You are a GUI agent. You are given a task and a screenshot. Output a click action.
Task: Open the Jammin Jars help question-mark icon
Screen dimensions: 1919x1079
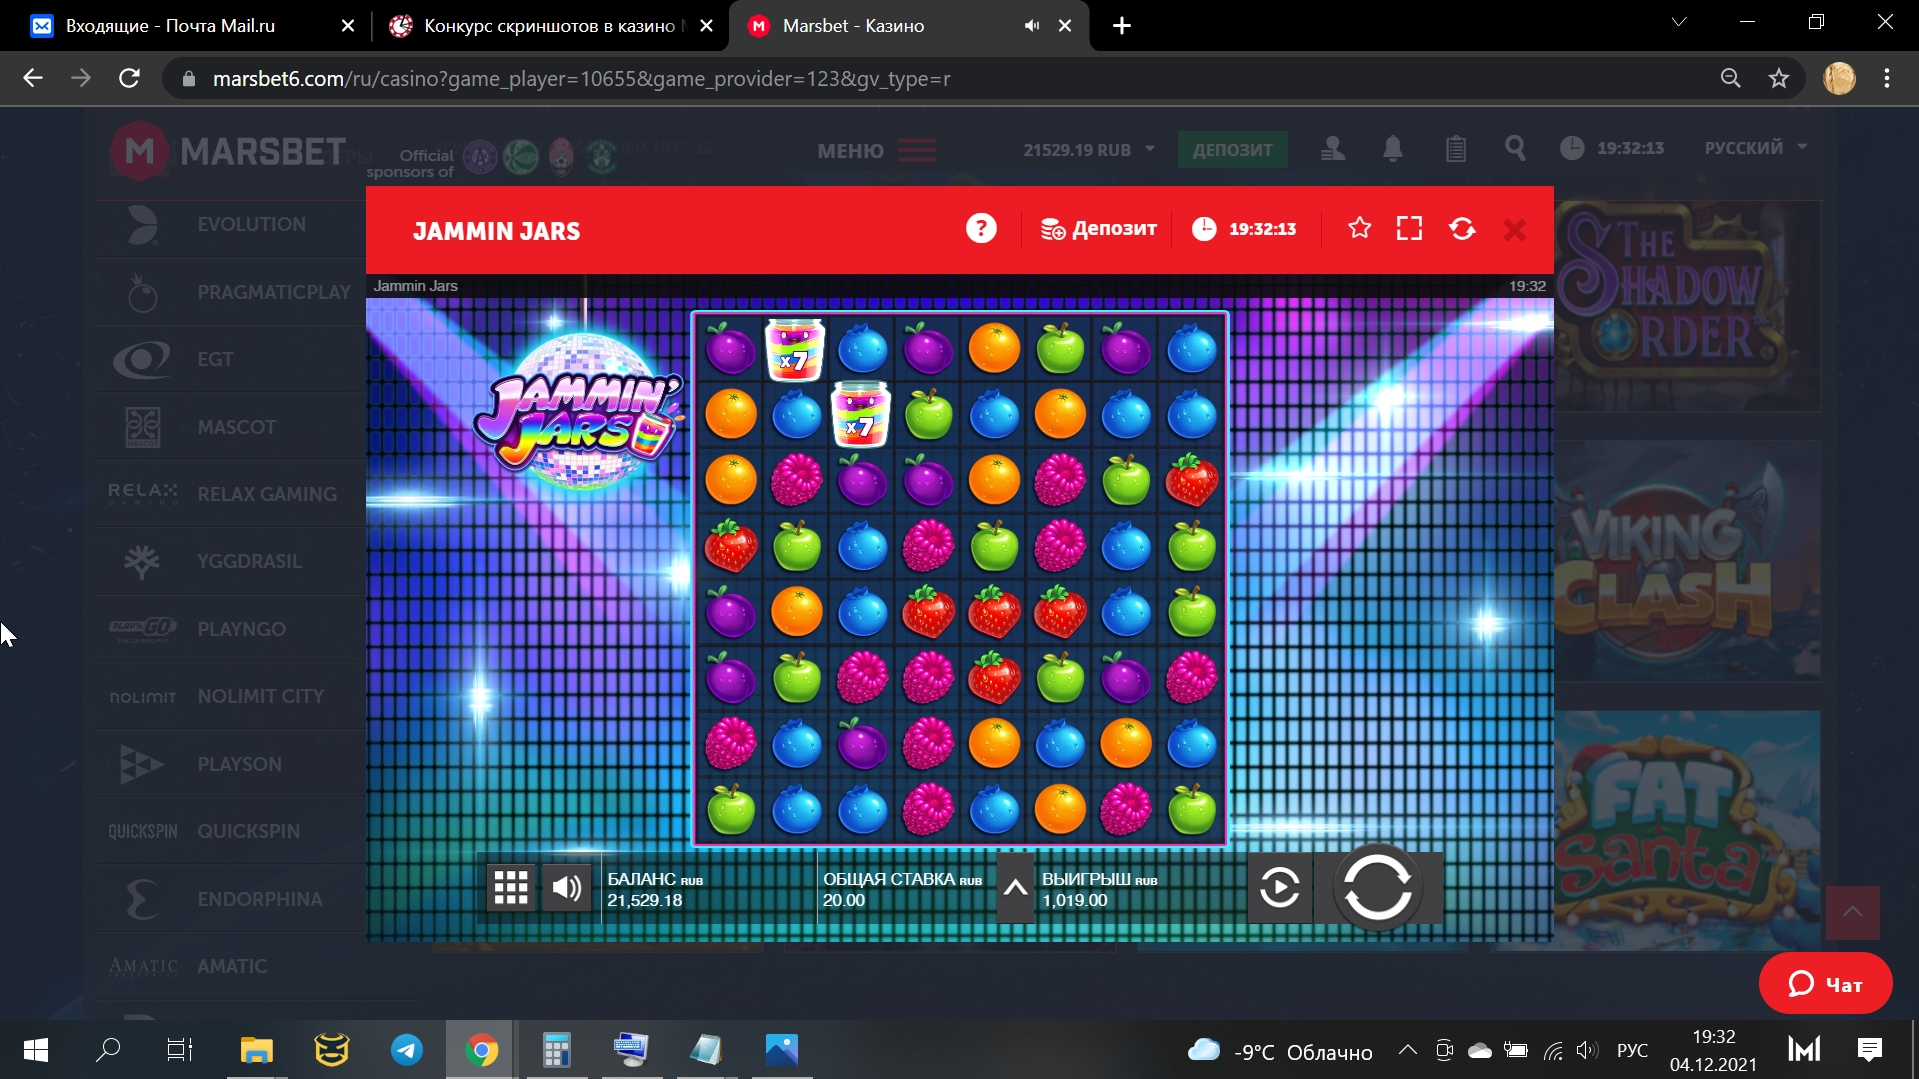pos(981,229)
